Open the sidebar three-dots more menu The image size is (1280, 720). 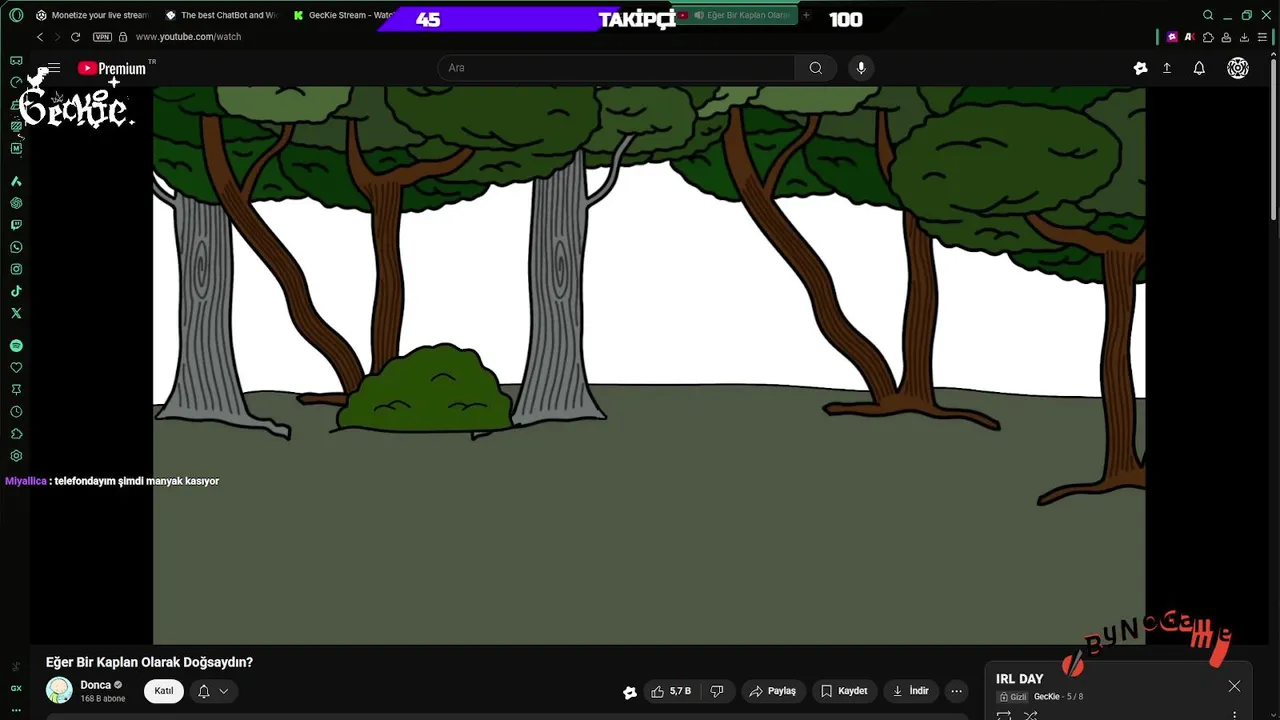click(x=16, y=710)
